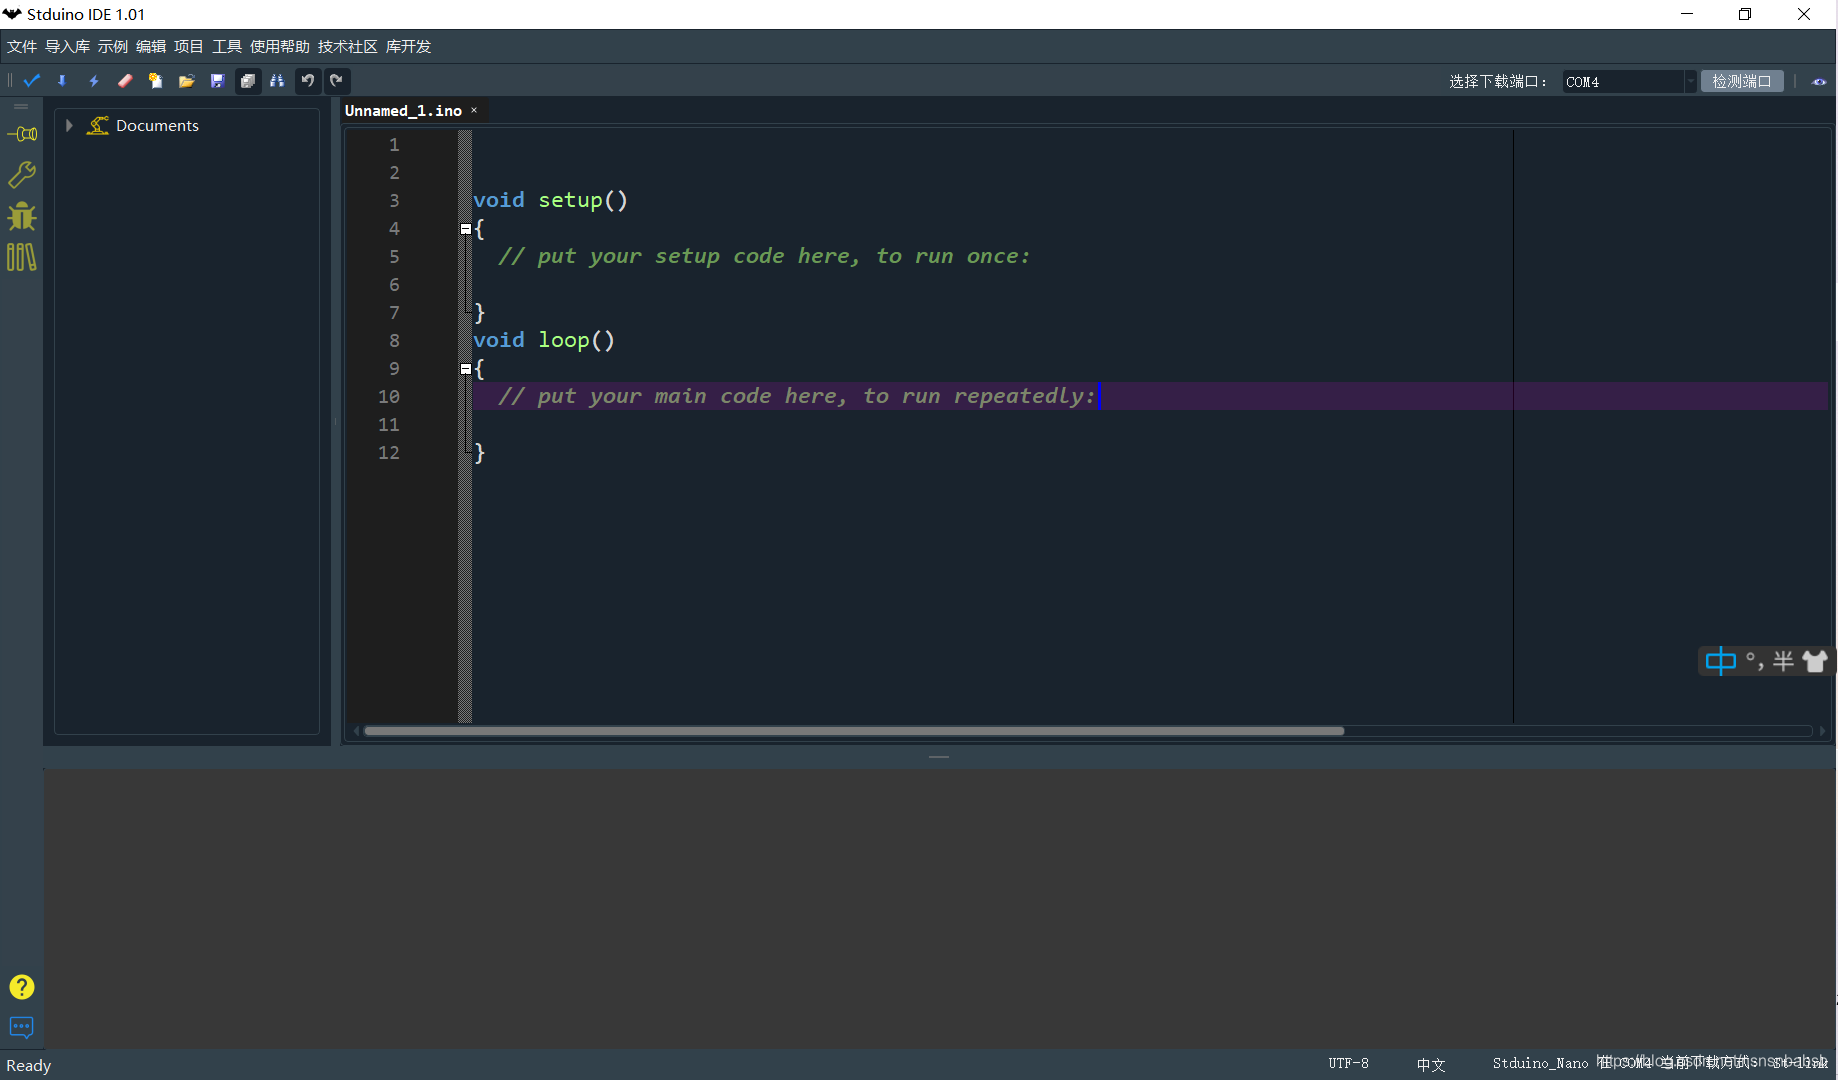The width and height of the screenshot is (1838, 1080).
Task: Open the serial monitor eye icon
Action: tap(1819, 82)
